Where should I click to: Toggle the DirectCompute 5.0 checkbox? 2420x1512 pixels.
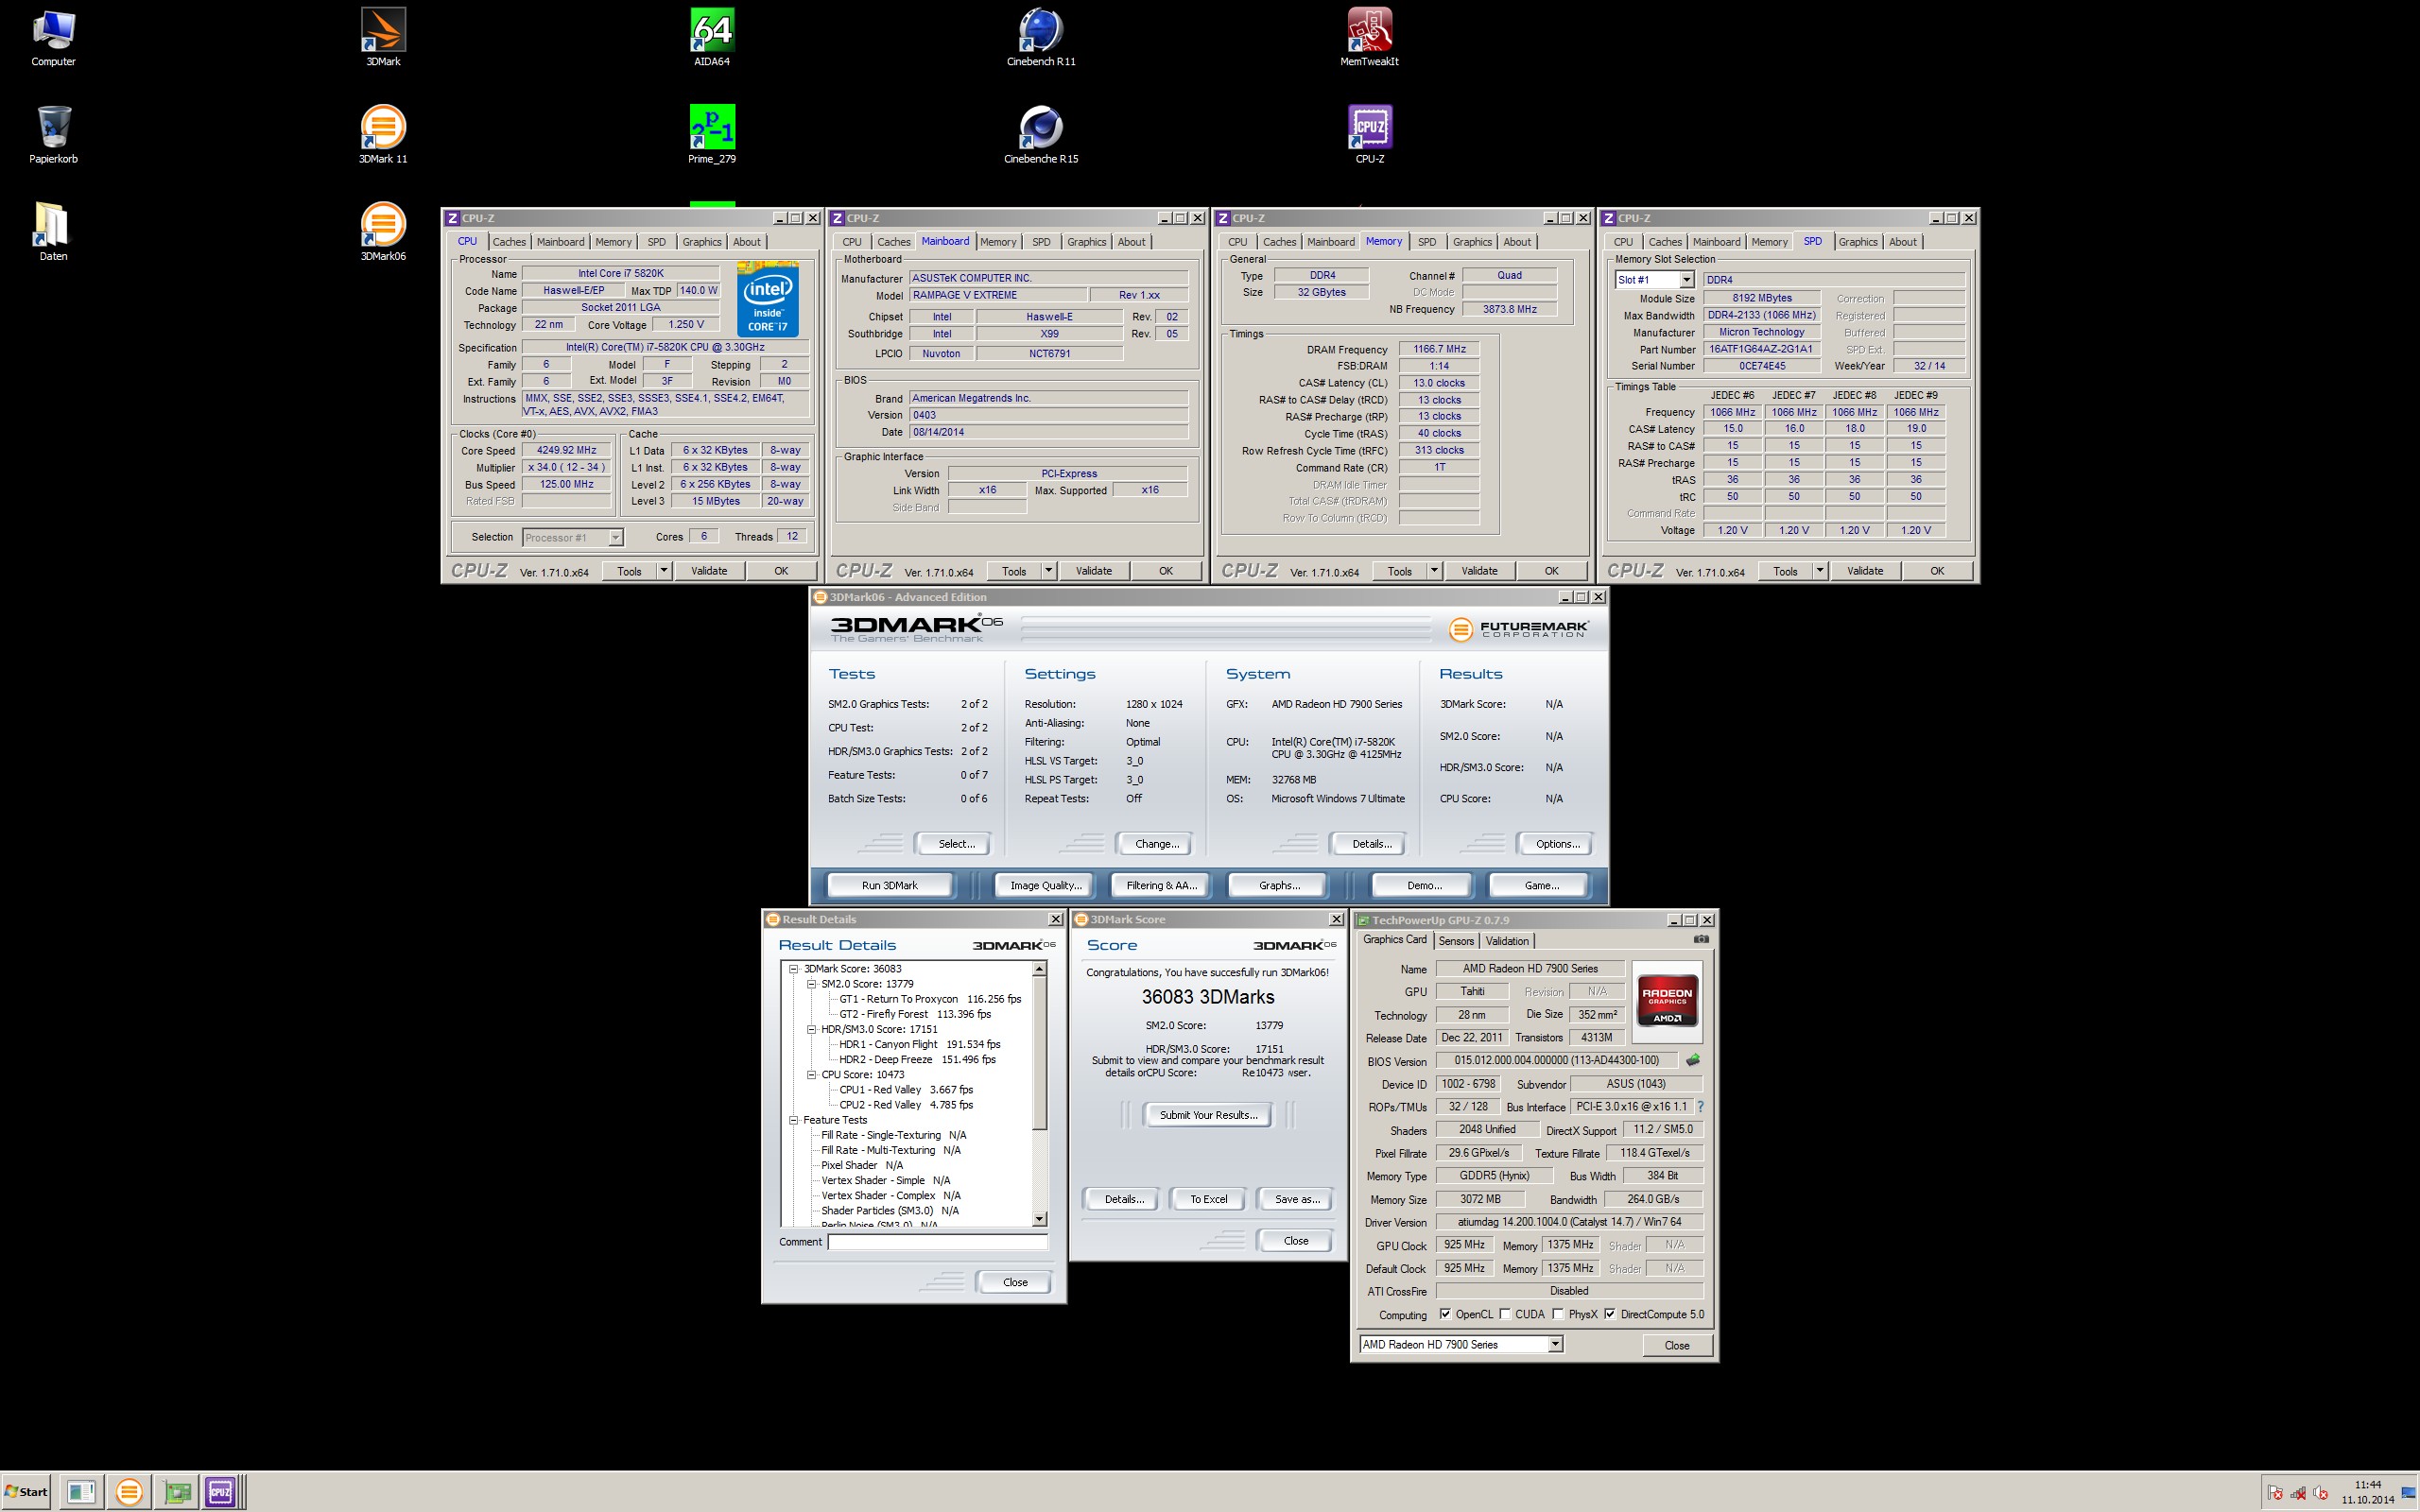point(1610,1314)
